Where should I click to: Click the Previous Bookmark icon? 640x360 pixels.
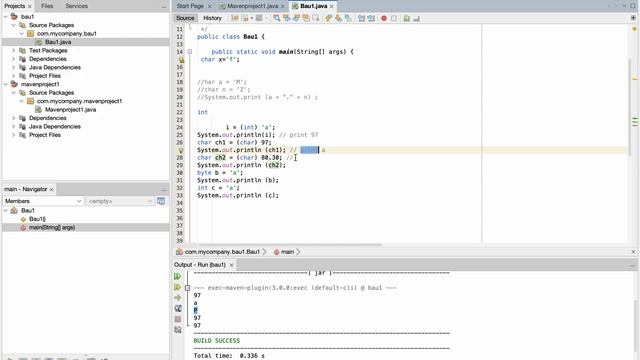pos(329,18)
